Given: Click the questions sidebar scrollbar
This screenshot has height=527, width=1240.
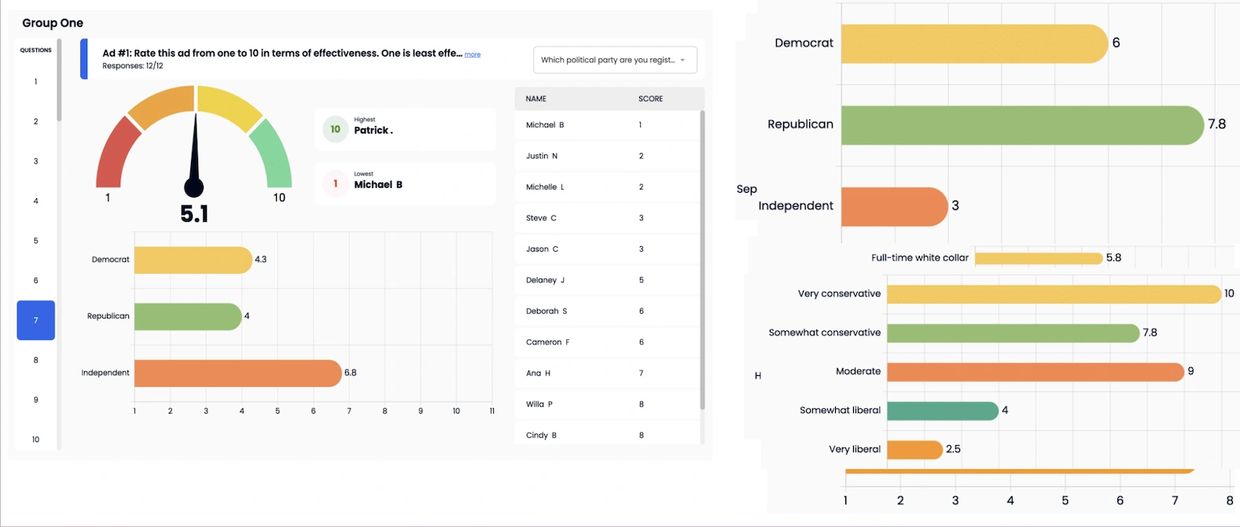Looking at the screenshot, I should coord(59,80).
